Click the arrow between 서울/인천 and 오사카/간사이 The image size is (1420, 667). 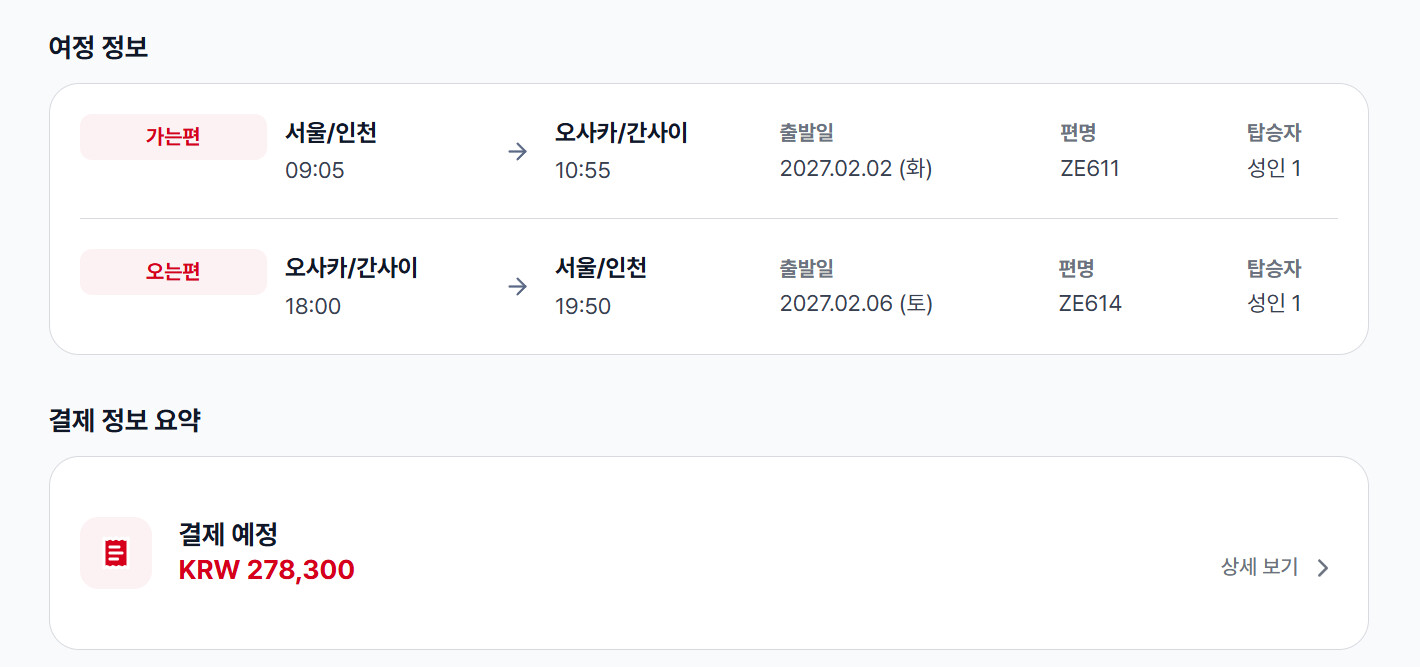(x=517, y=152)
